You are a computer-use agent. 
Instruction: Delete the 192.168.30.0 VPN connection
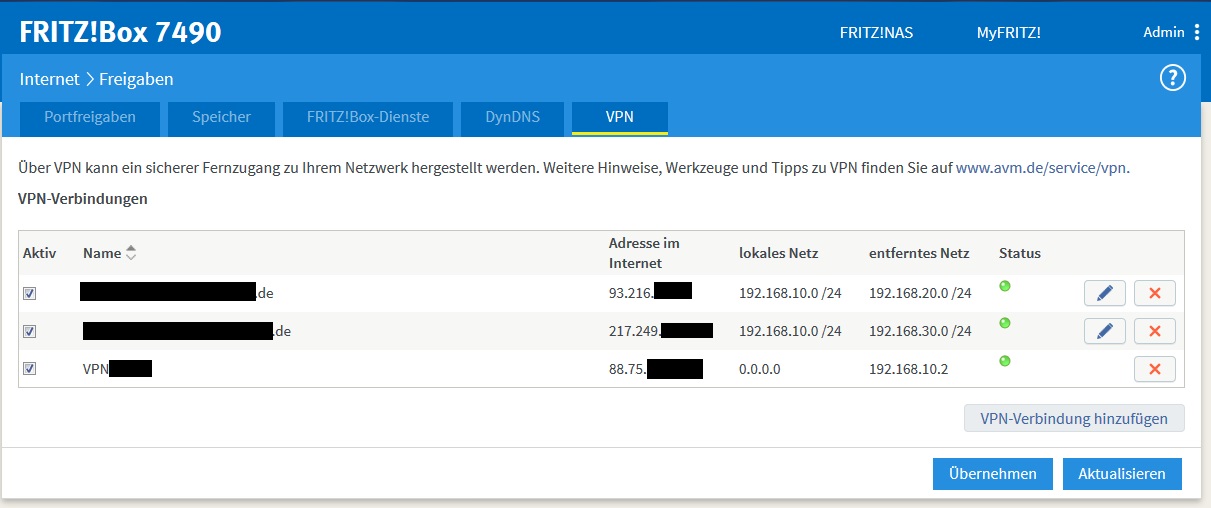coord(1155,331)
